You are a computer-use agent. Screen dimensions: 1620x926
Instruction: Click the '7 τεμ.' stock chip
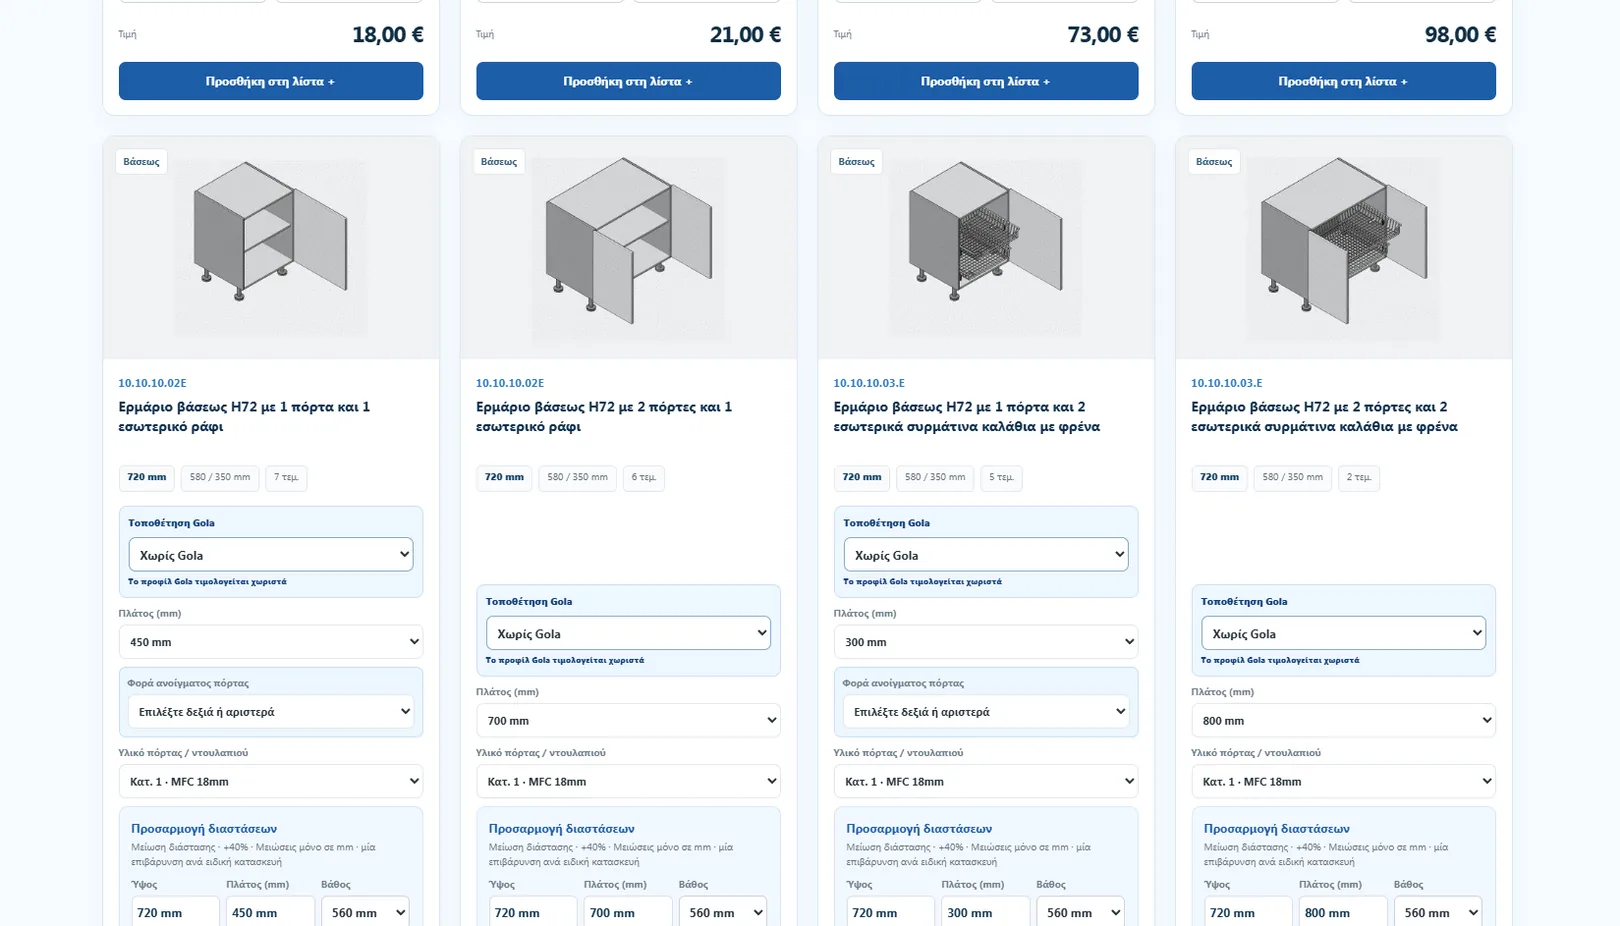(286, 477)
